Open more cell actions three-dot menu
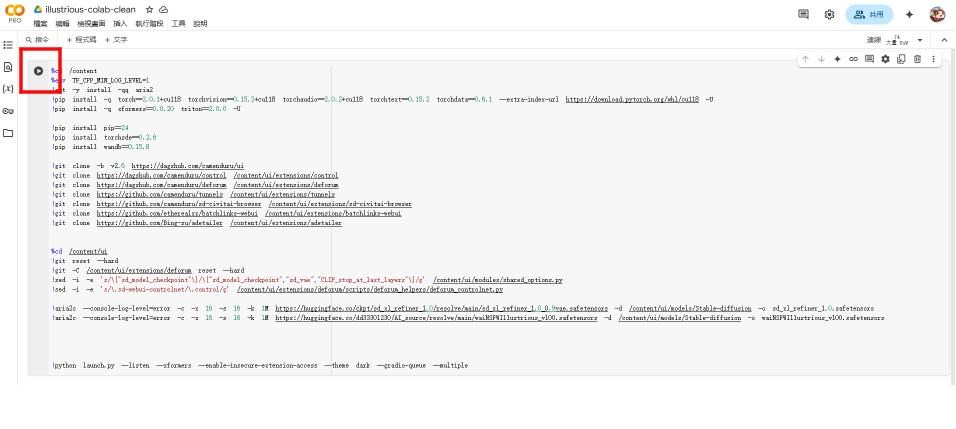 point(934,59)
